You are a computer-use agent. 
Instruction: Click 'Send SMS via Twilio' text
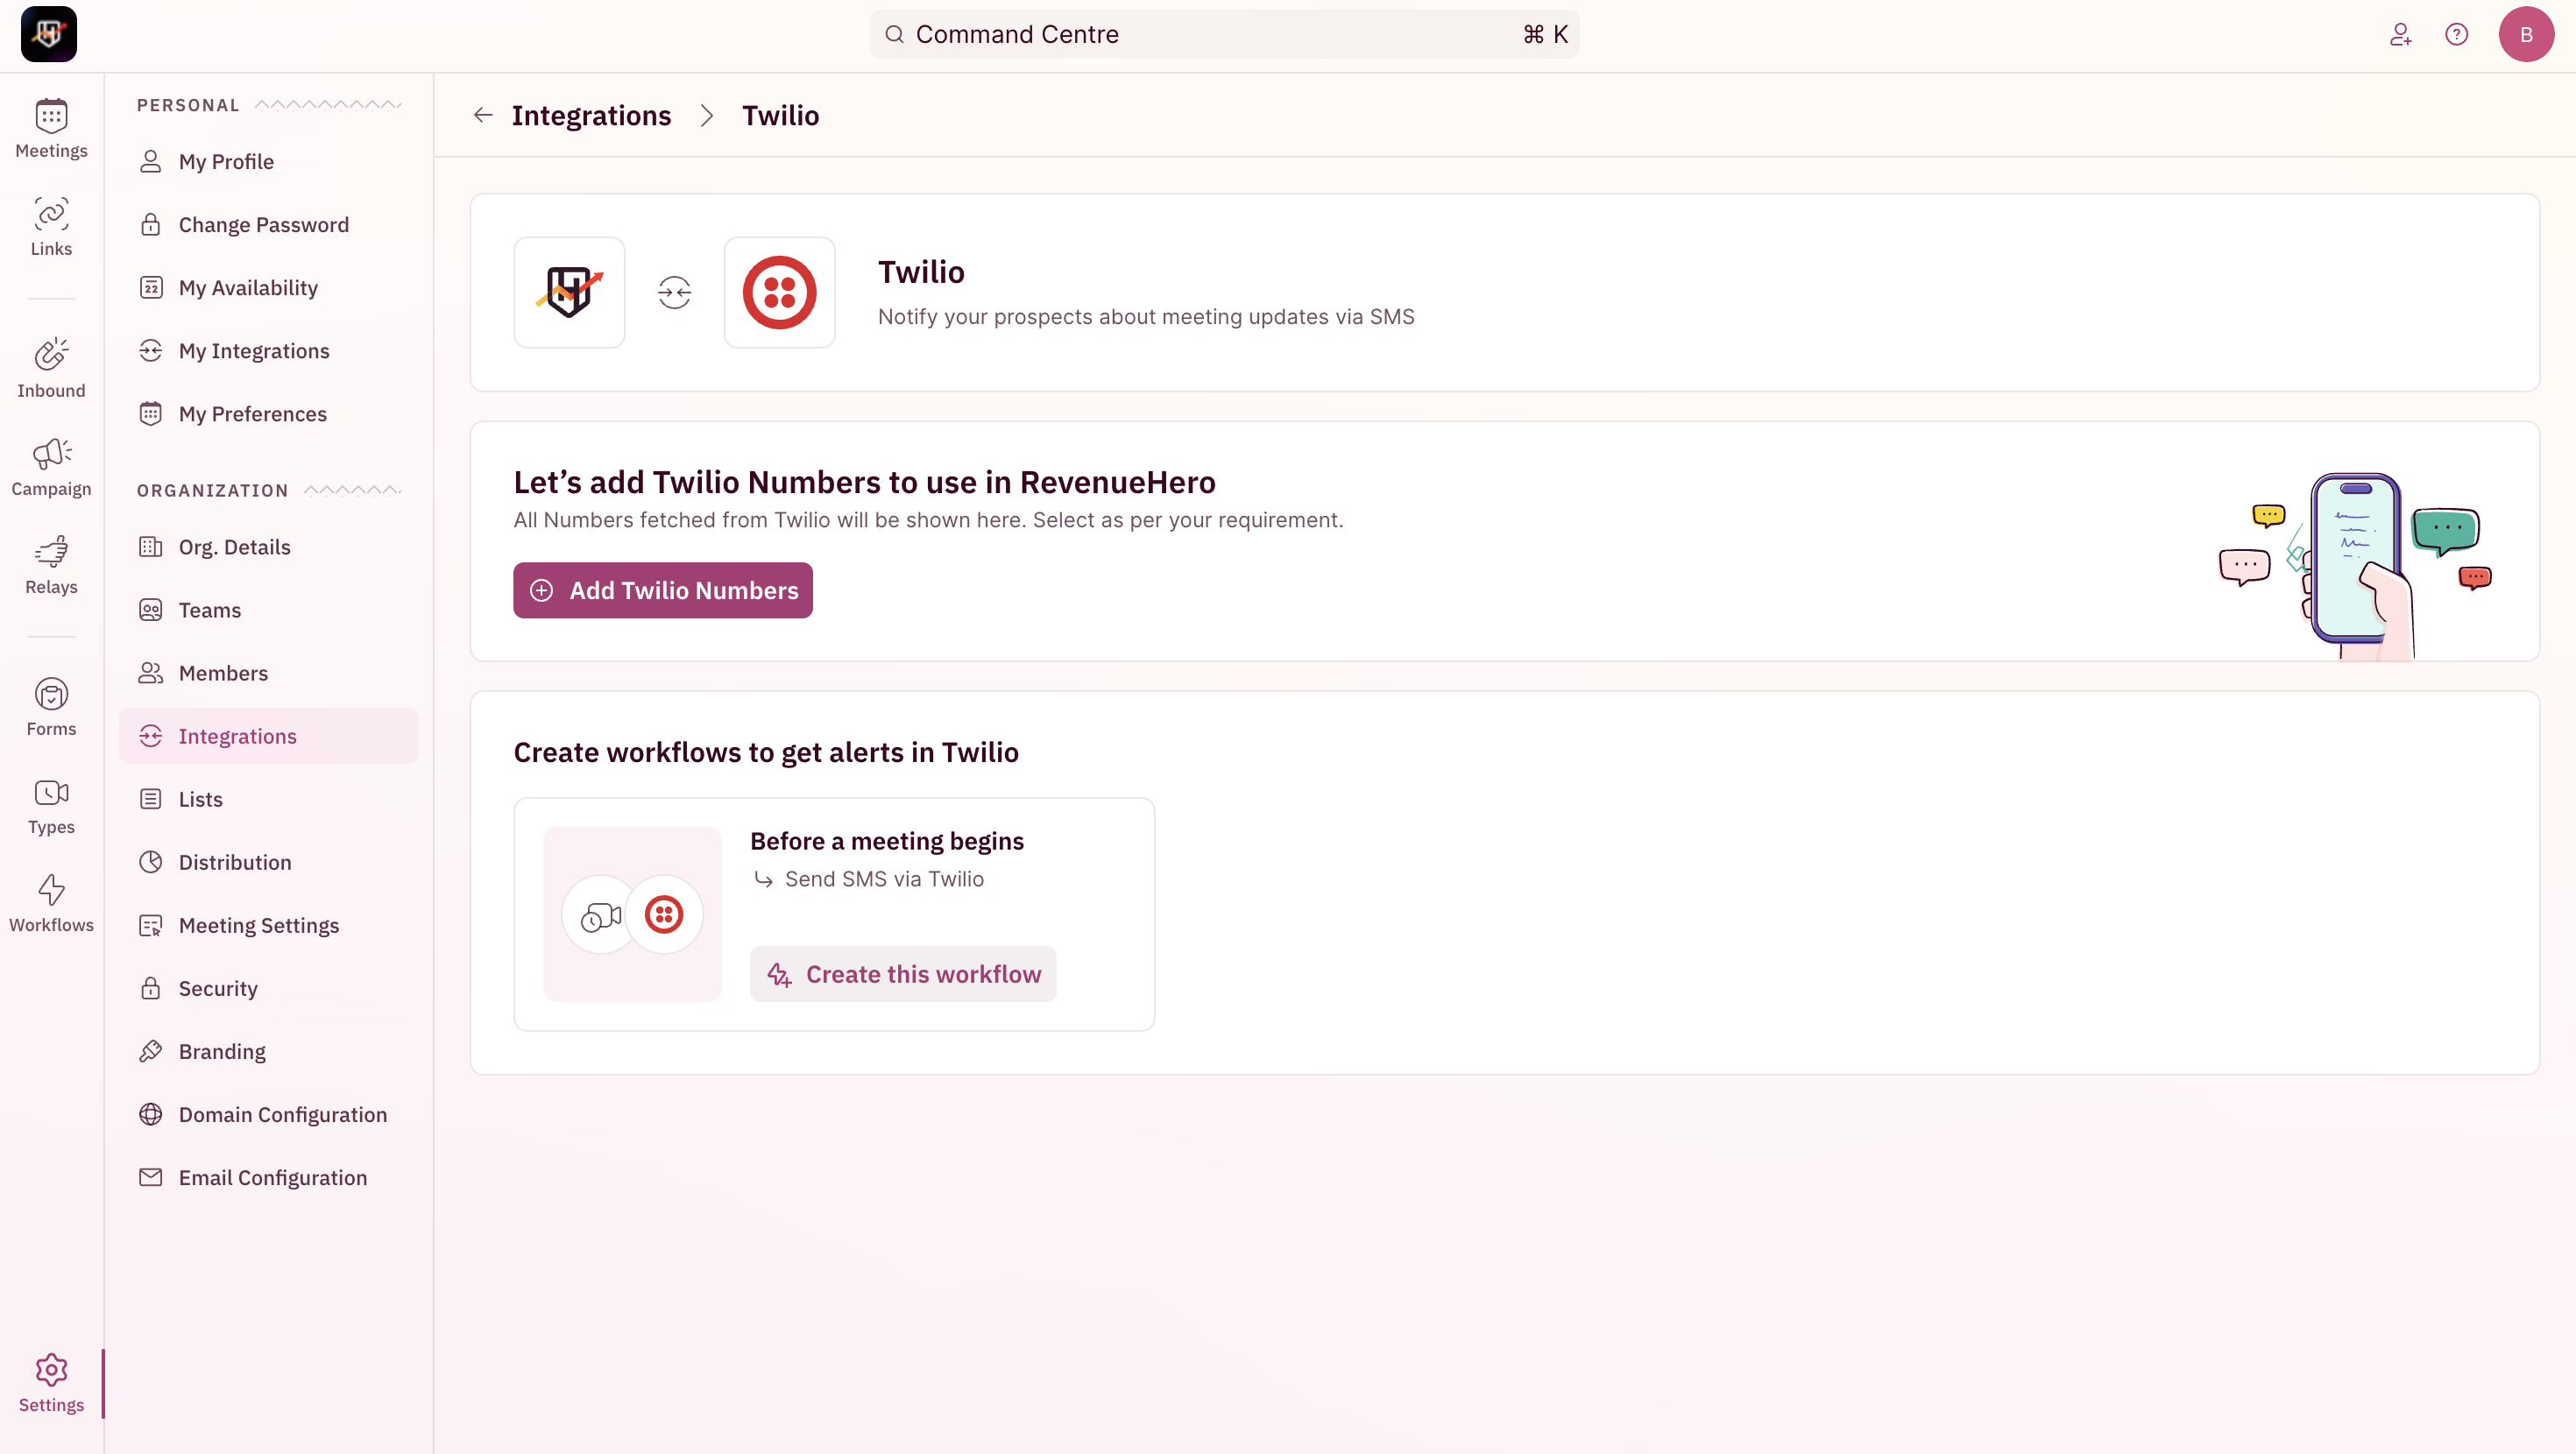tap(884, 878)
